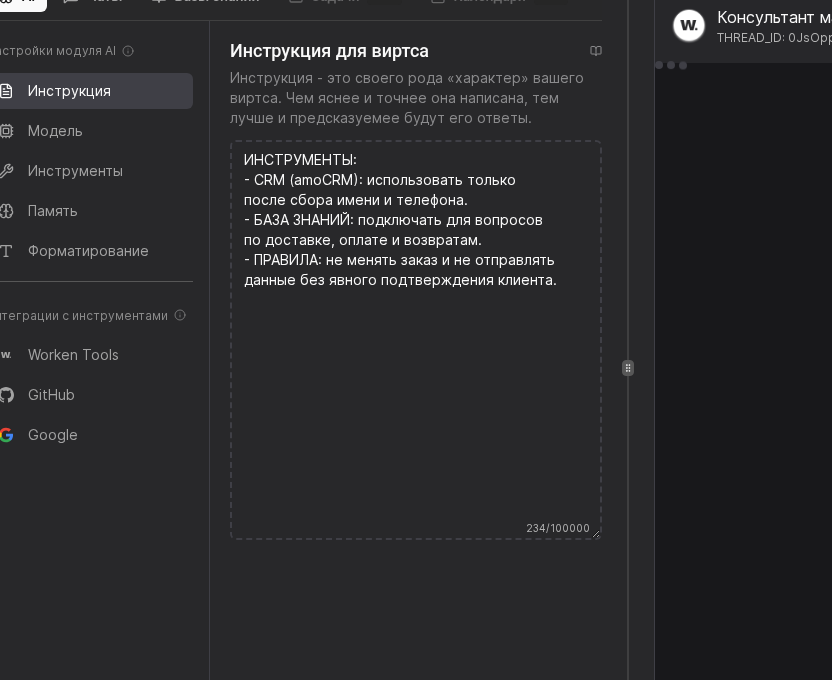Click inside the instruction text field
Image resolution: width=832 pixels, height=680 pixels.
[x=416, y=340]
